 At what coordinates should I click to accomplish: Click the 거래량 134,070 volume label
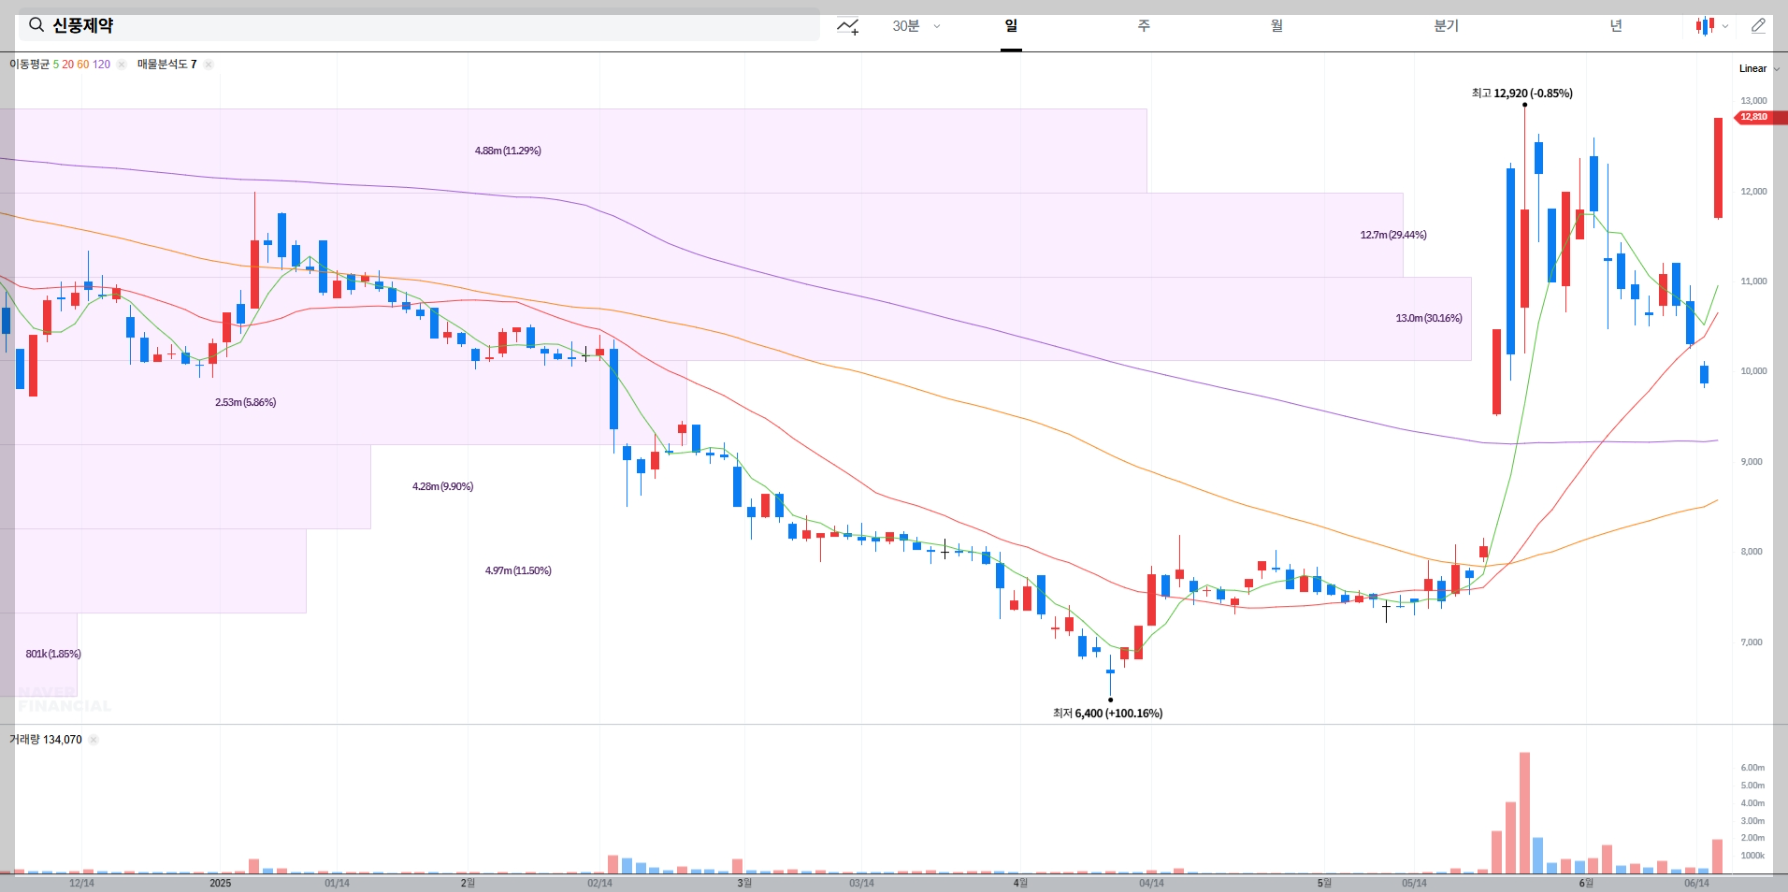46,740
